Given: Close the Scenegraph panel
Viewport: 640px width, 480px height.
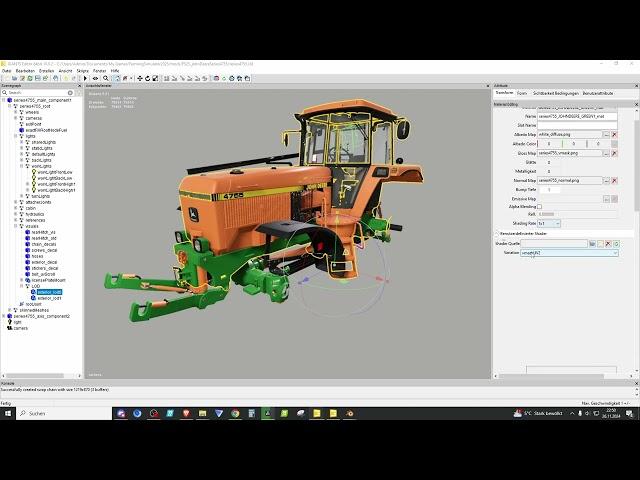Looking at the screenshot, I should click(x=79, y=86).
